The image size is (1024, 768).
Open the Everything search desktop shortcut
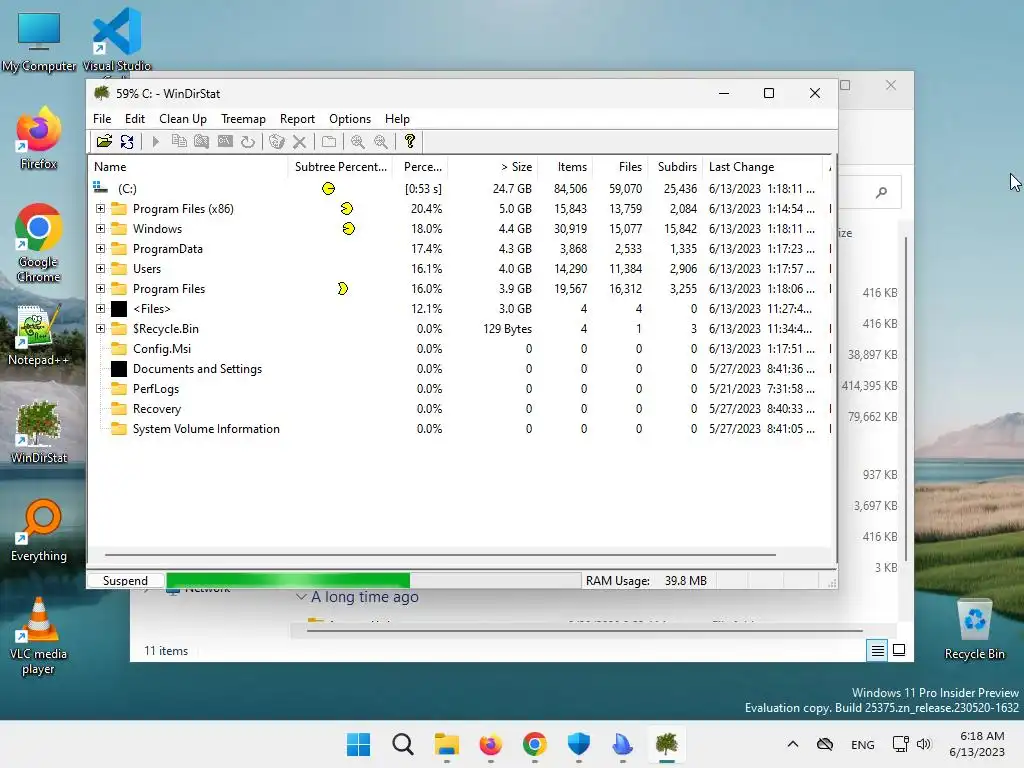(39, 530)
